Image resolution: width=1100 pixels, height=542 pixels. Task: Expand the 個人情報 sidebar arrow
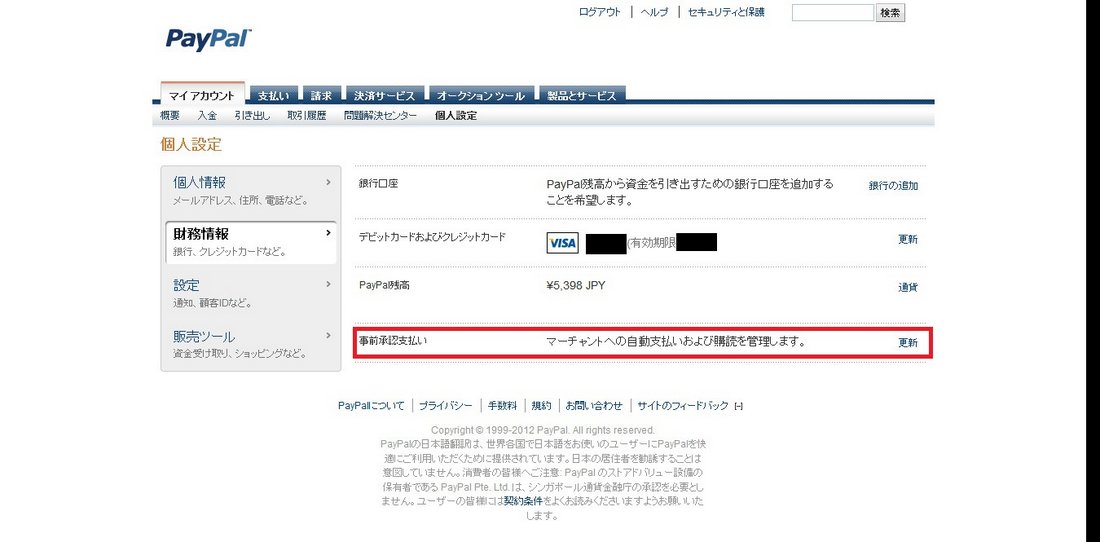click(x=328, y=182)
